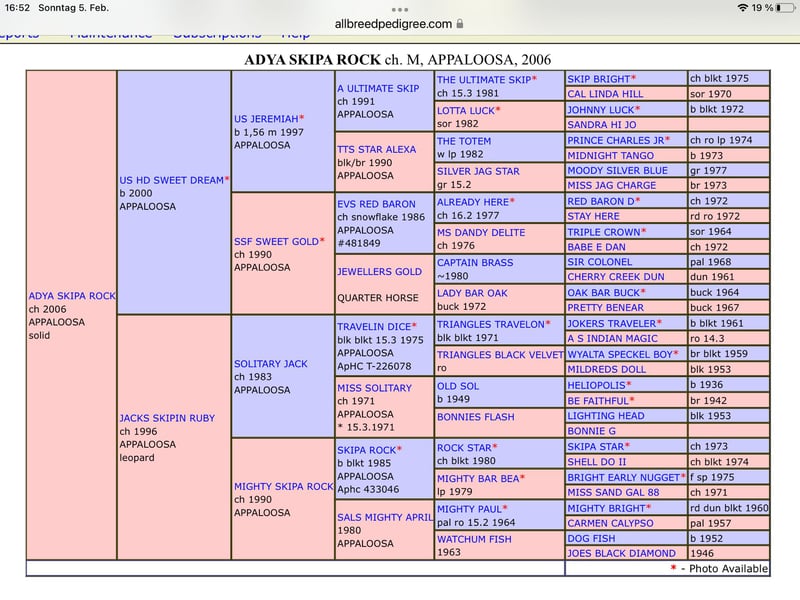Open the Maintenance menu item

pyautogui.click(x=110, y=36)
